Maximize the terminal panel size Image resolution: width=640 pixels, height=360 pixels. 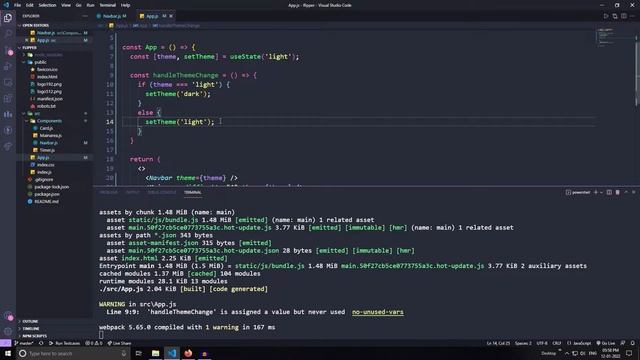[626, 192]
